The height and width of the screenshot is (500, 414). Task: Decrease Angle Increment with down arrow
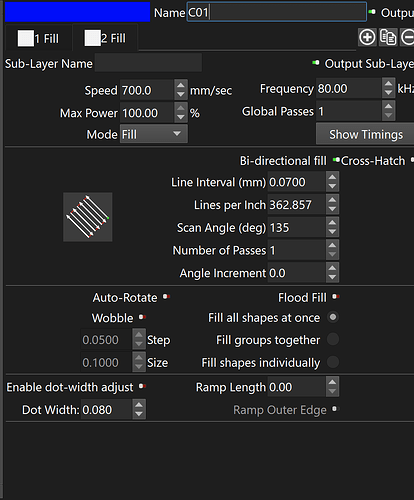coord(332,277)
